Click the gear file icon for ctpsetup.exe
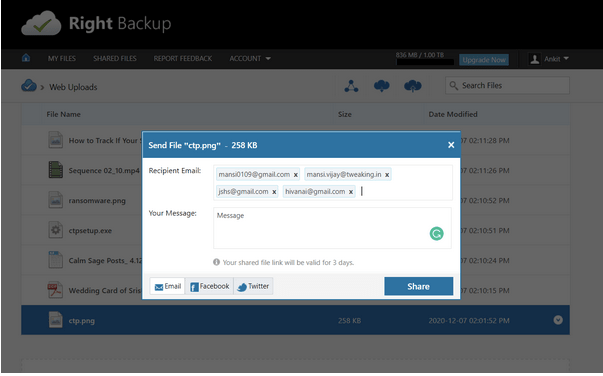Image resolution: width=603 pixels, height=376 pixels. click(56, 230)
